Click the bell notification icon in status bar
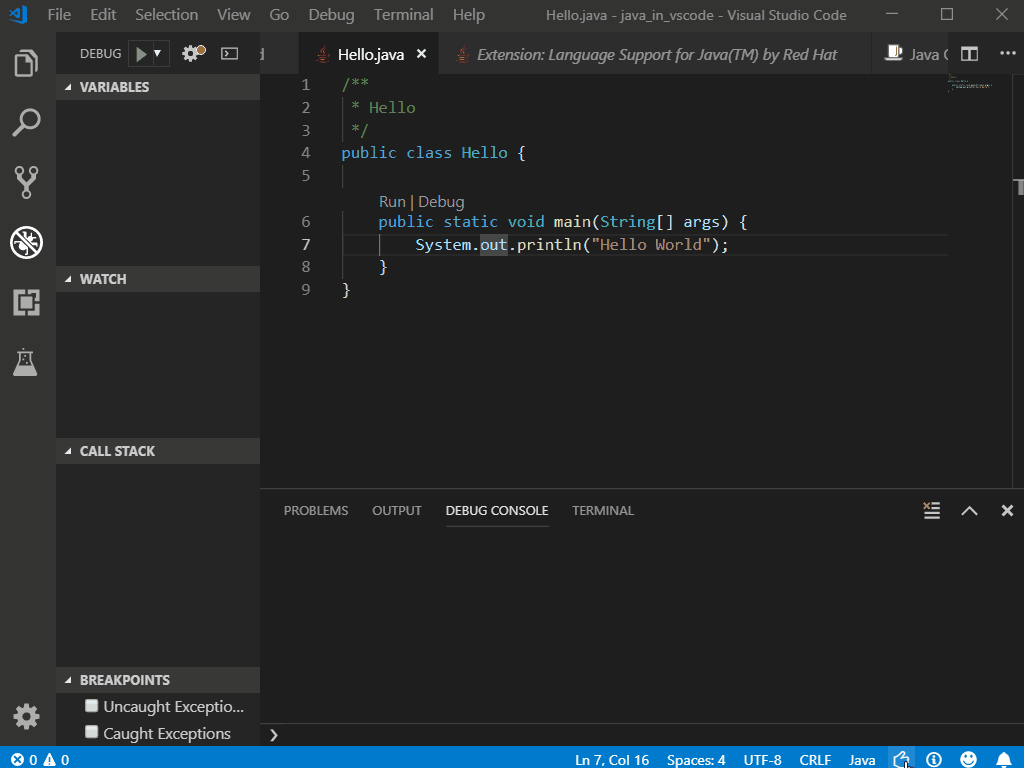 (x=1005, y=758)
